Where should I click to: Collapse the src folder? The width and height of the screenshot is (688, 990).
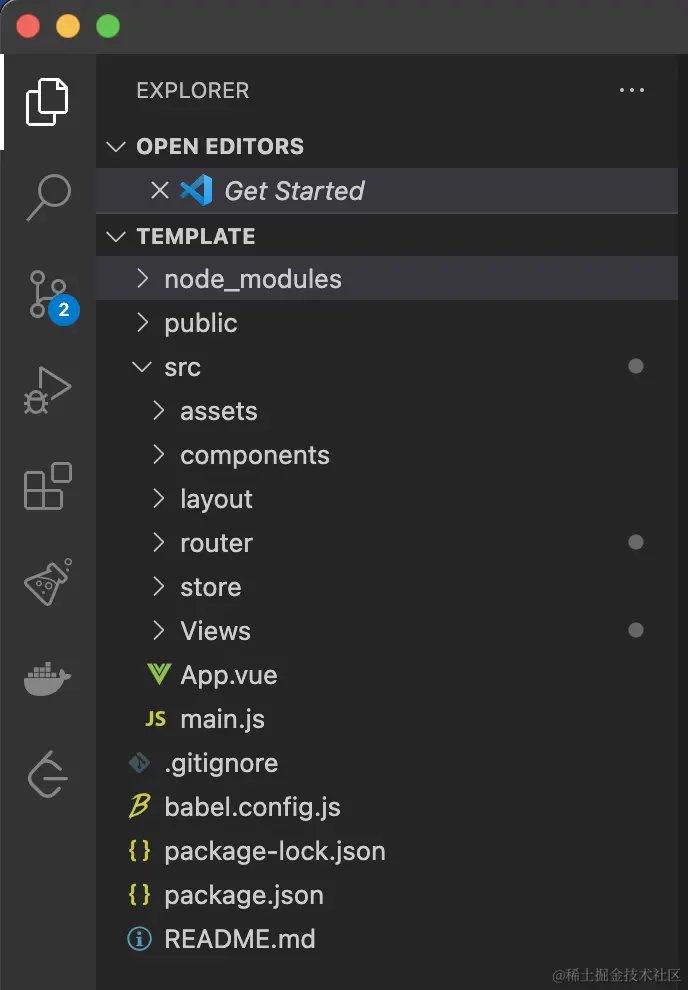pyautogui.click(x=182, y=367)
